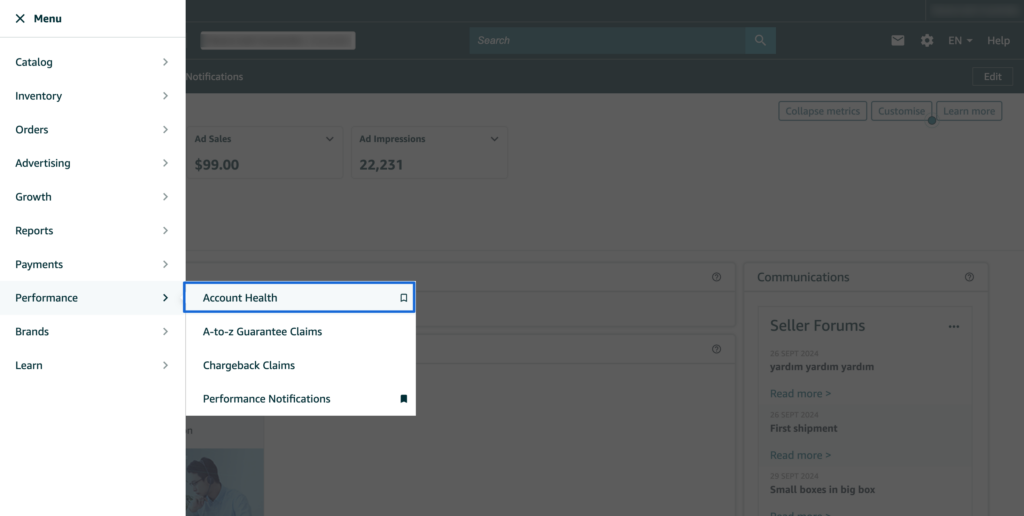Open 'Small boxes in big box' post

822,490
